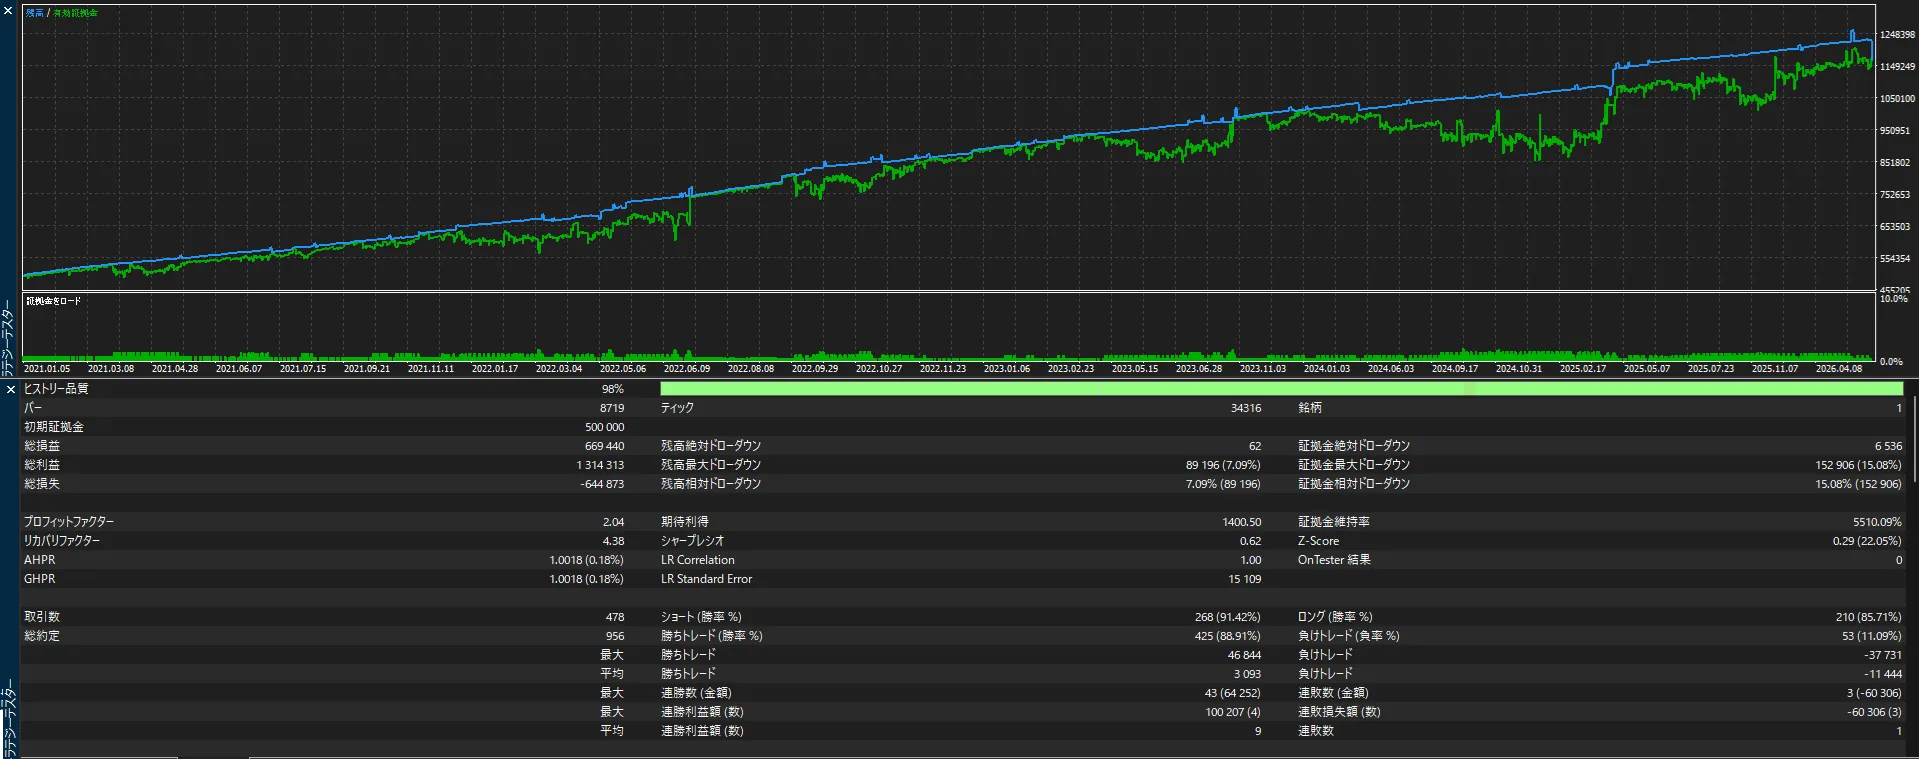Click the GHPR row label

pyautogui.click(x=40, y=579)
